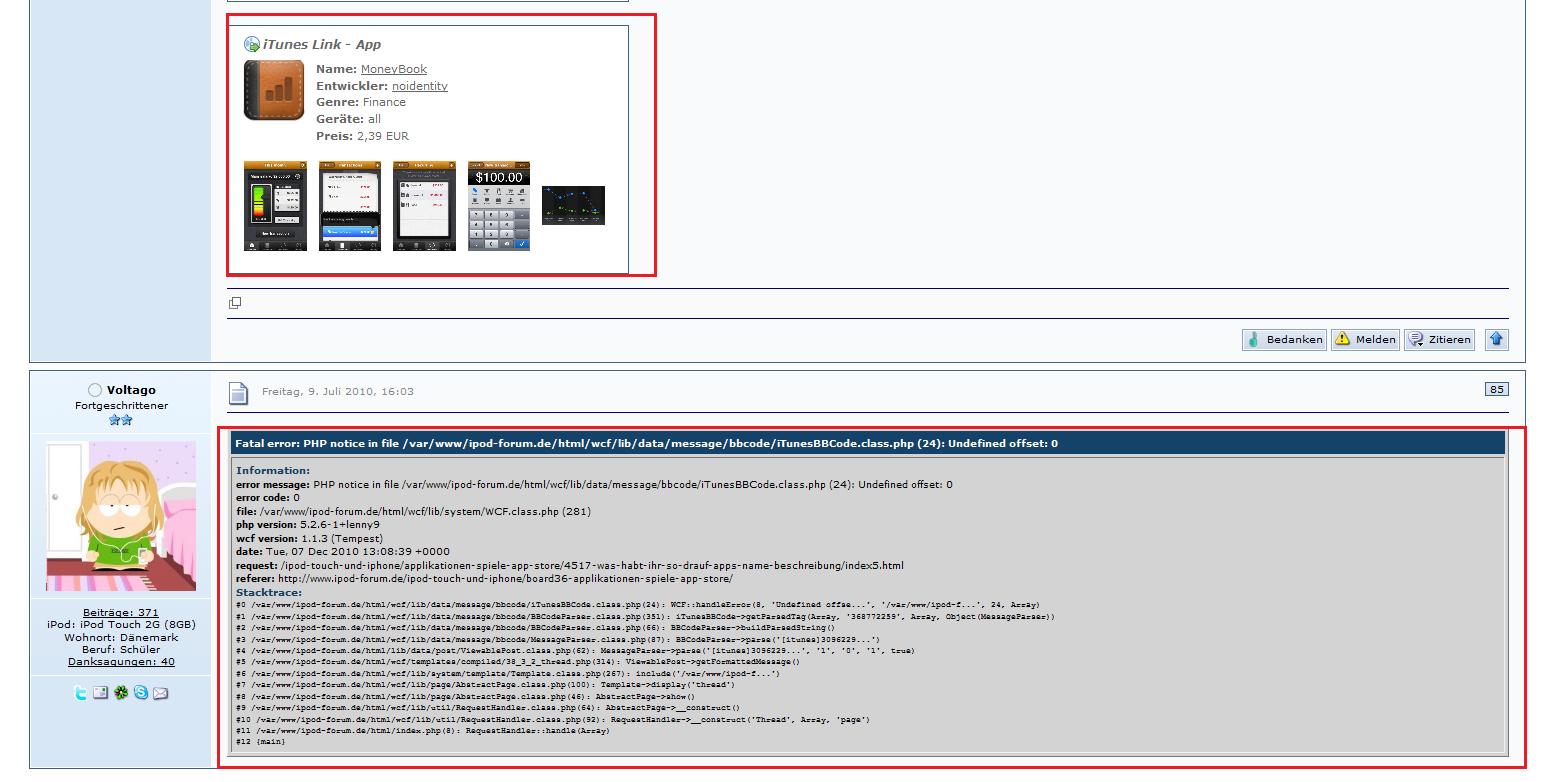This screenshot has width=1541, height=782.
Task: Click the Beruf: Schüler text
Action: (121, 649)
